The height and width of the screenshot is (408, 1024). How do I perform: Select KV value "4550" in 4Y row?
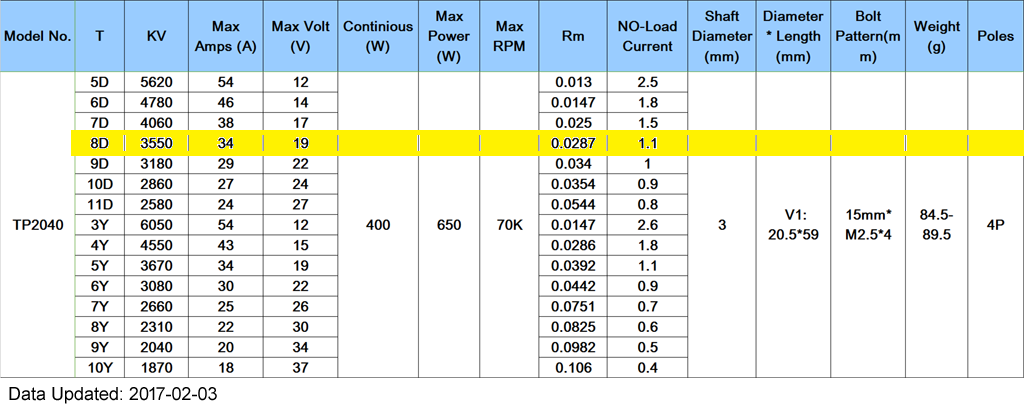point(156,245)
